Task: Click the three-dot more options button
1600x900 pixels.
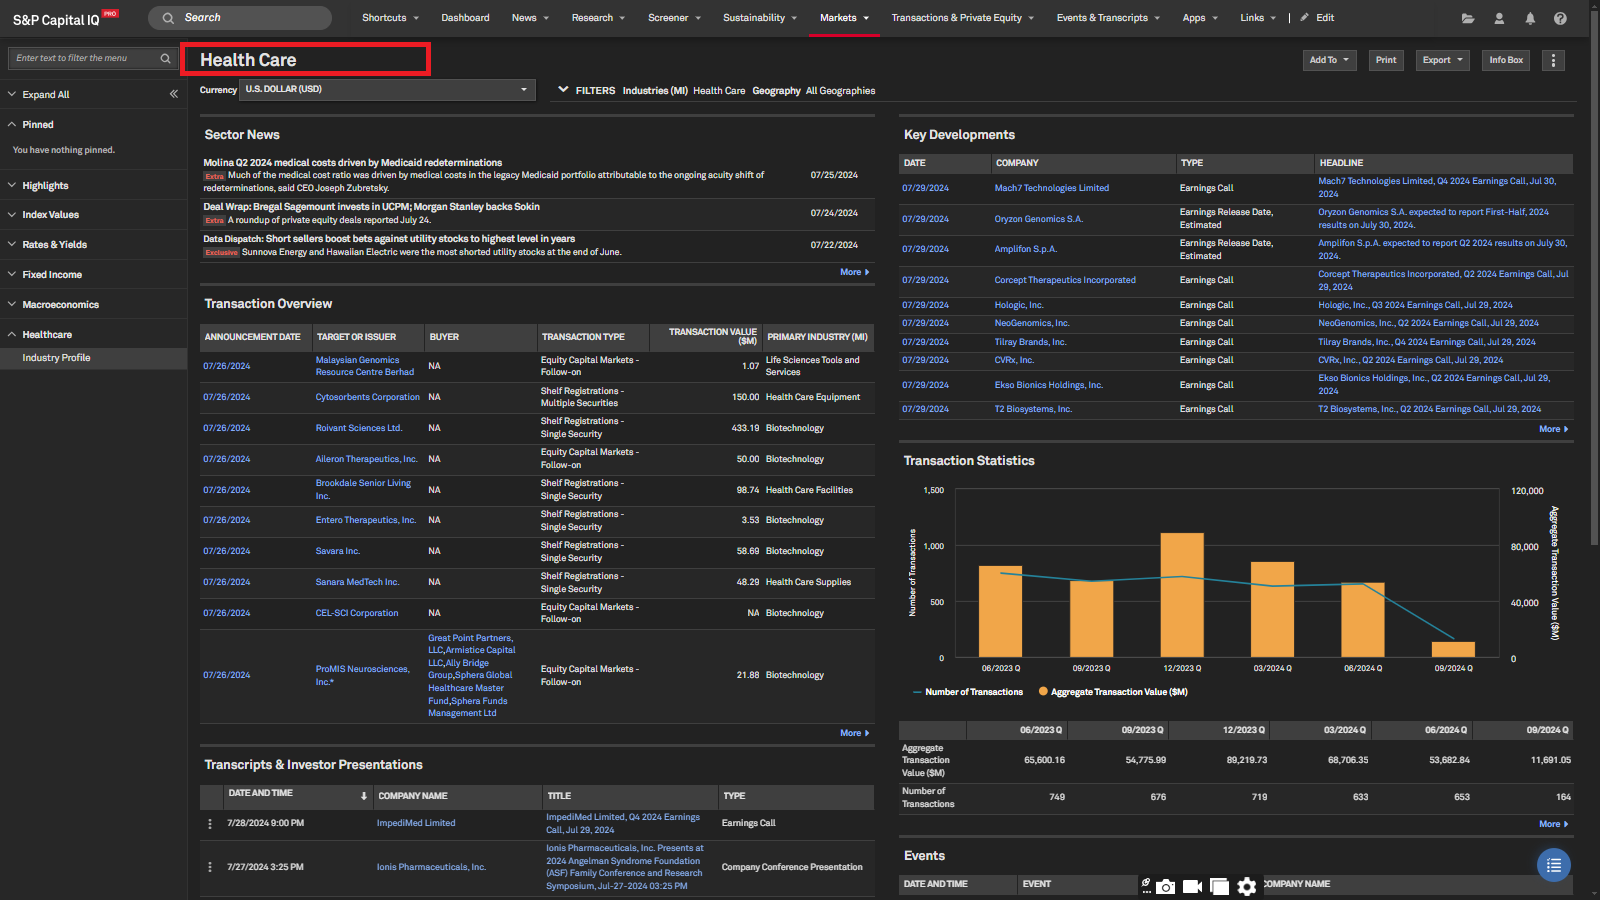Action: (x=1553, y=60)
